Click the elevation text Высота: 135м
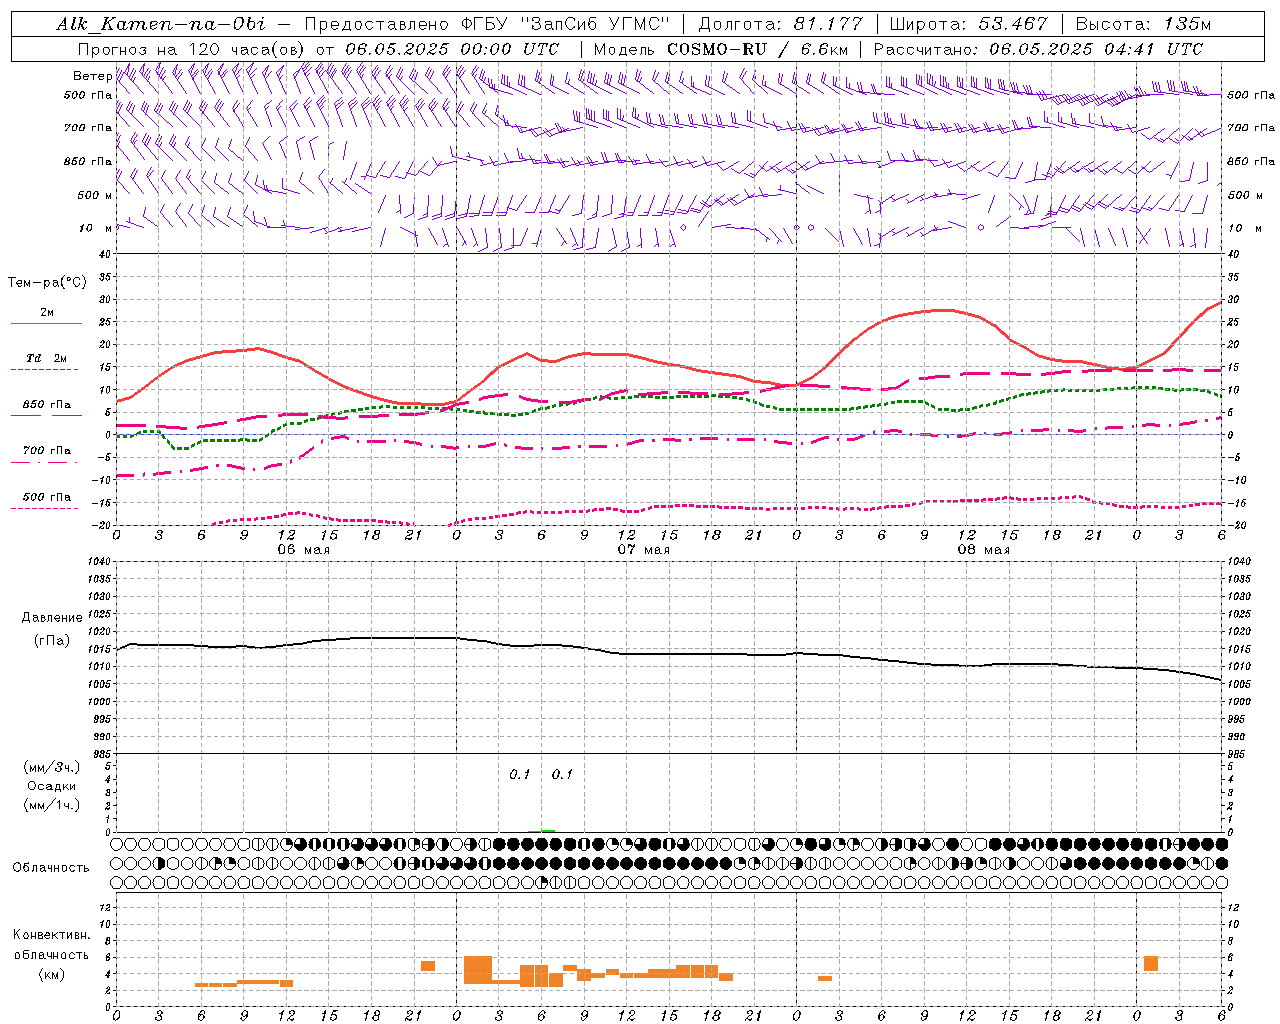The height and width of the screenshot is (1024, 1280). coord(1143,24)
